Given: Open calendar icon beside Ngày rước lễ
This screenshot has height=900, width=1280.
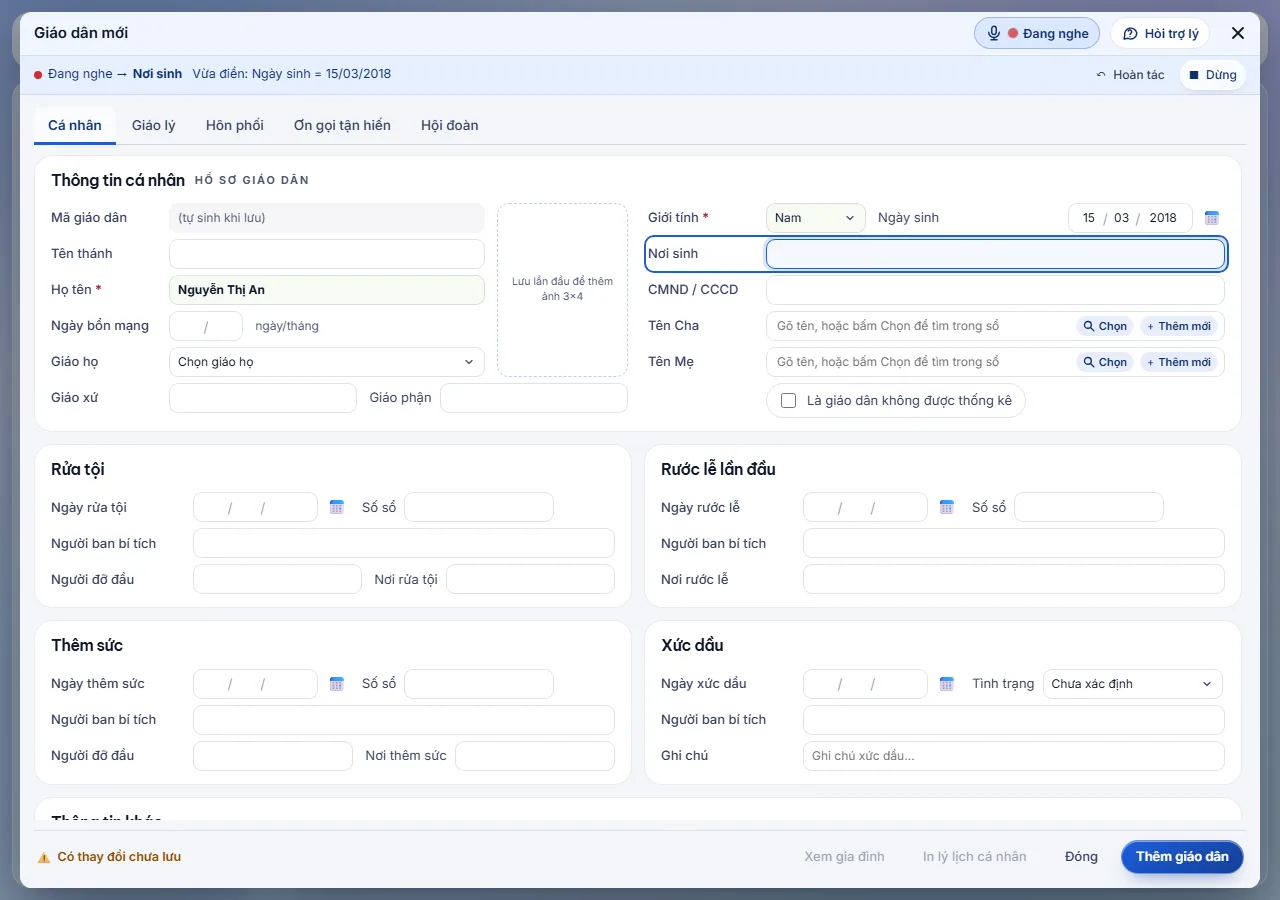Looking at the screenshot, I should 947,507.
